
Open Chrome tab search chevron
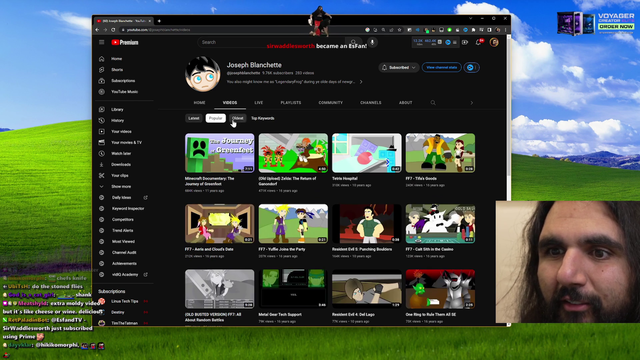pos(471,18)
